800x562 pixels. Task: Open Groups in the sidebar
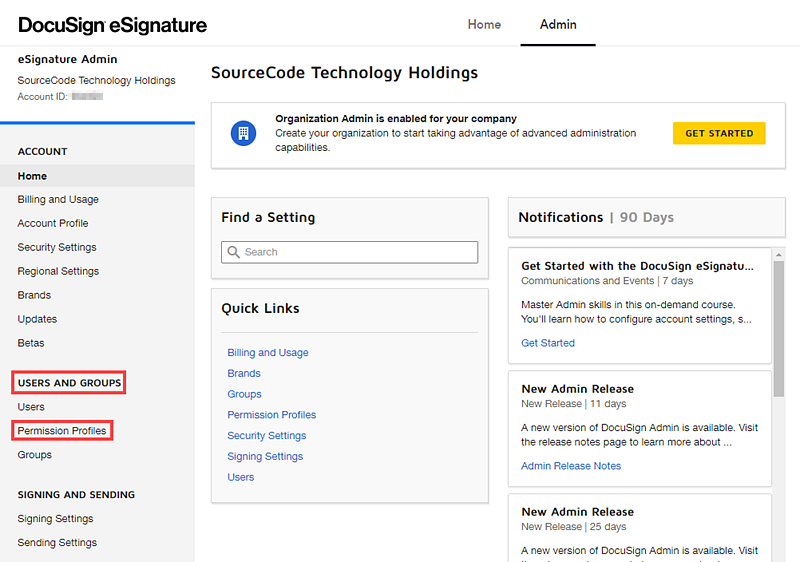tap(34, 455)
